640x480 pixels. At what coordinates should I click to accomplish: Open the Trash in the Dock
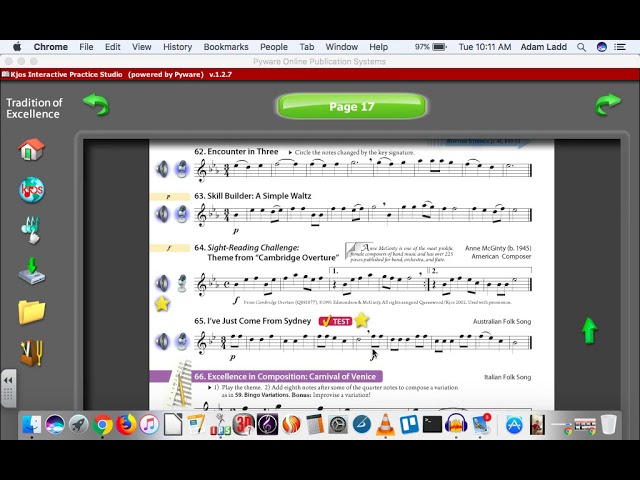[x=608, y=424]
